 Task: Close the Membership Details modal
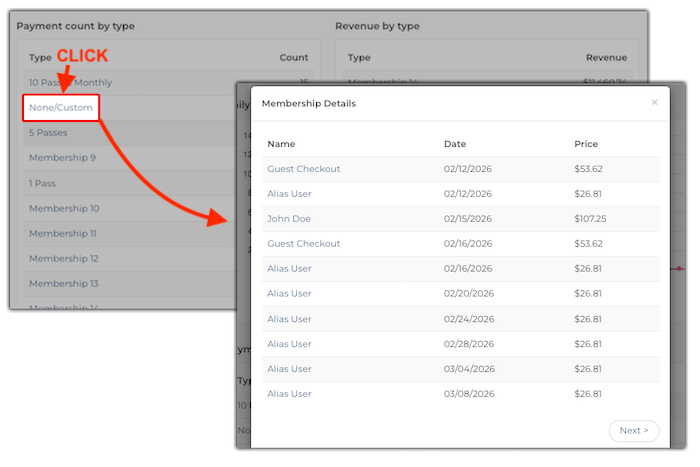654,102
